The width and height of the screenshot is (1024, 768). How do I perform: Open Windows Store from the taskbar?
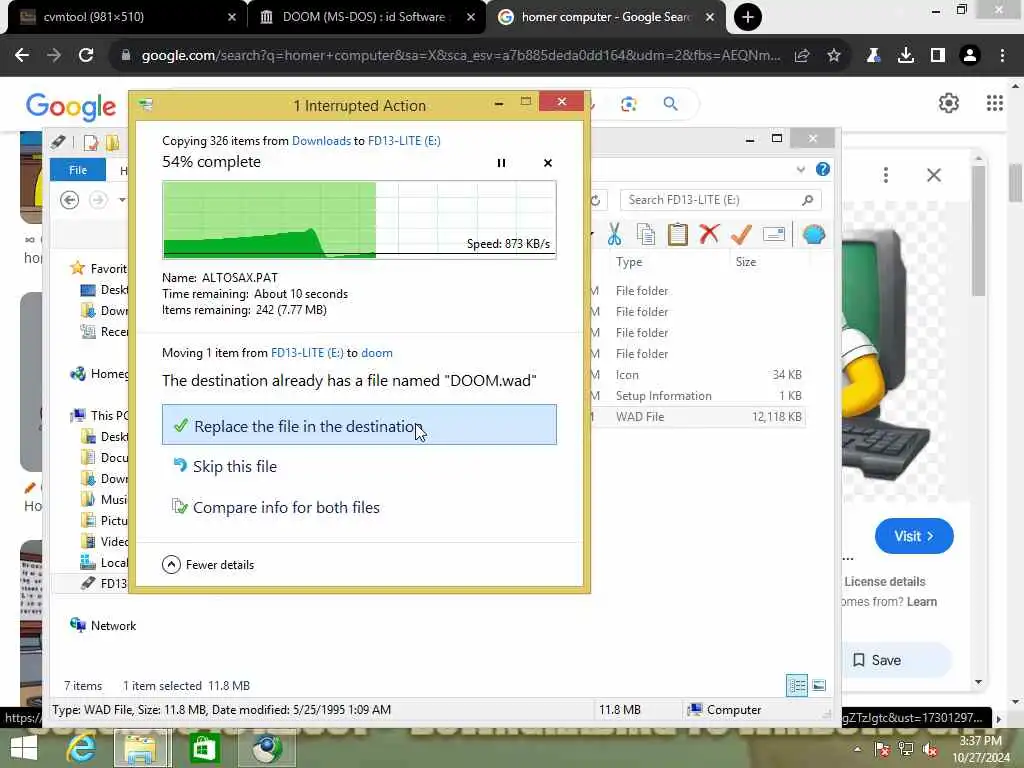tap(204, 748)
